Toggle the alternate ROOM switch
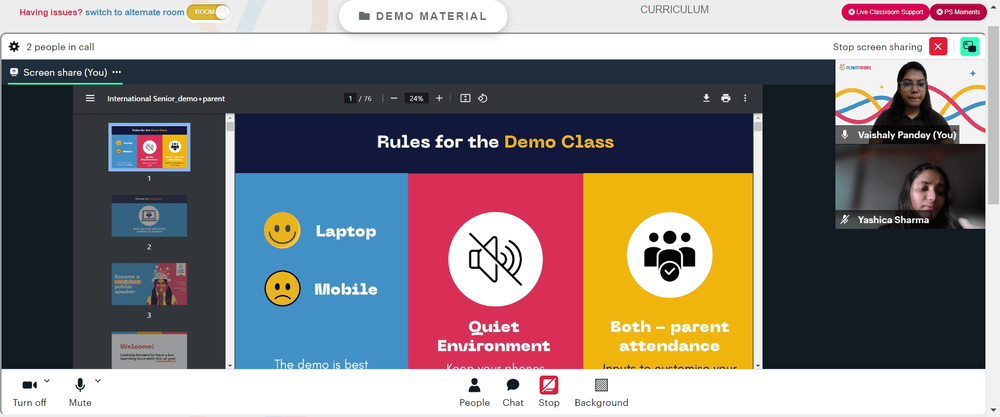This screenshot has width=1000, height=417. pos(208,12)
